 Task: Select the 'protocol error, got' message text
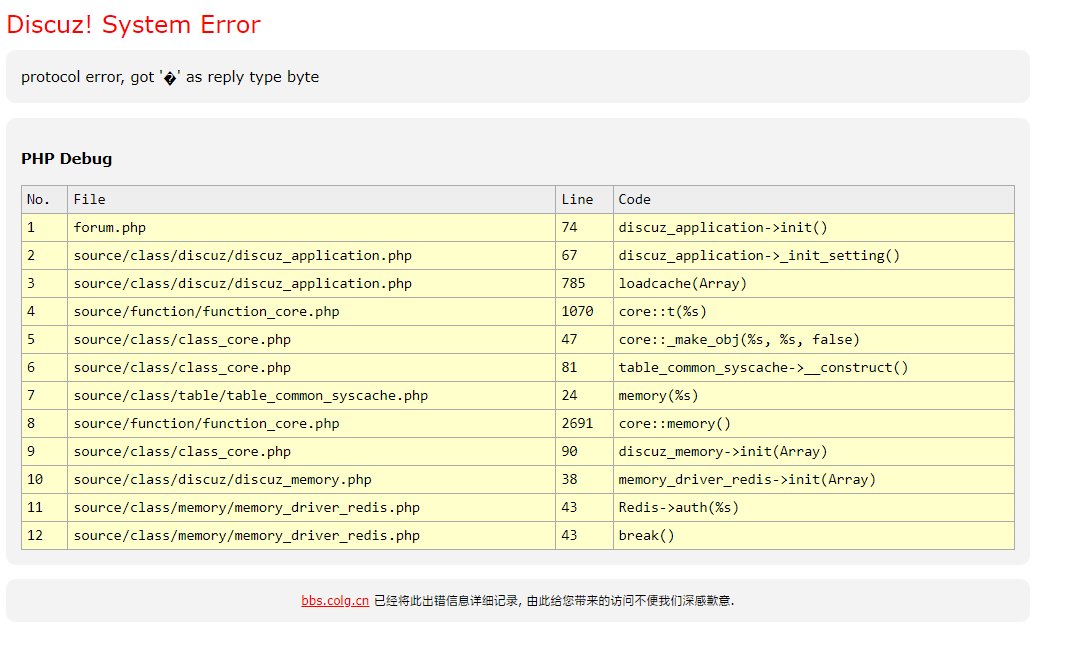coord(170,77)
